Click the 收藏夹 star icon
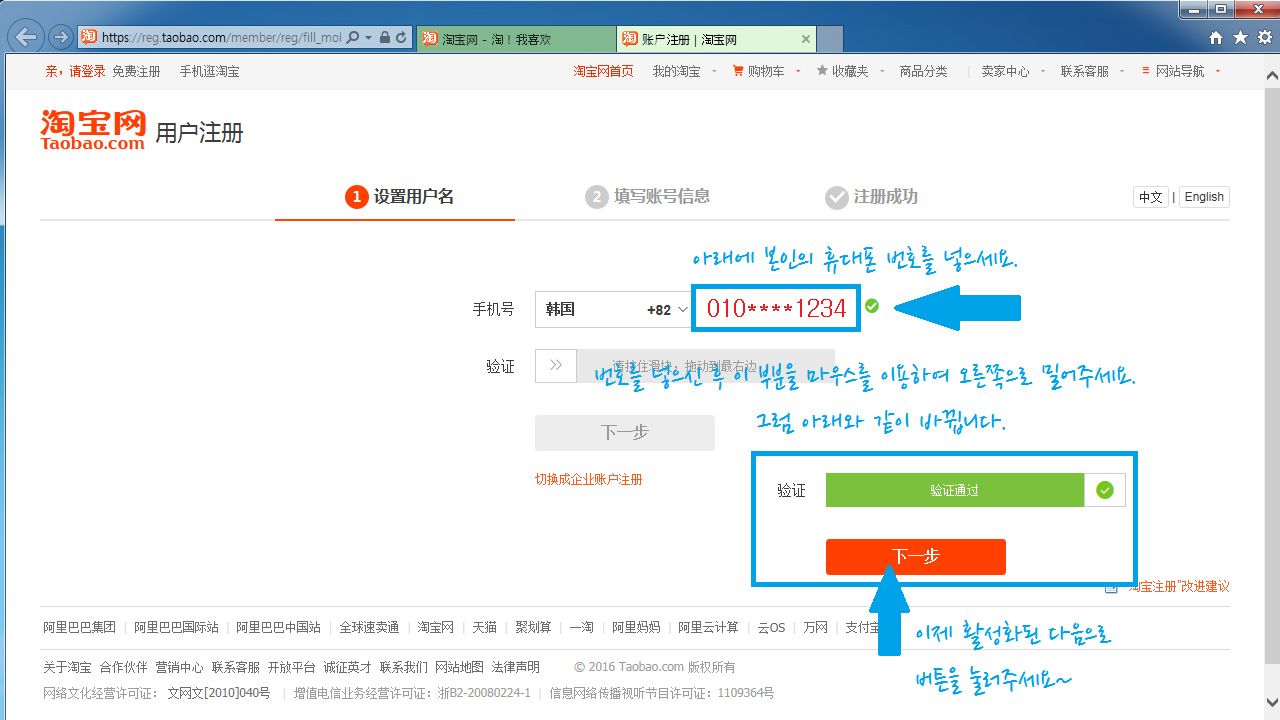The image size is (1280, 720). point(822,71)
